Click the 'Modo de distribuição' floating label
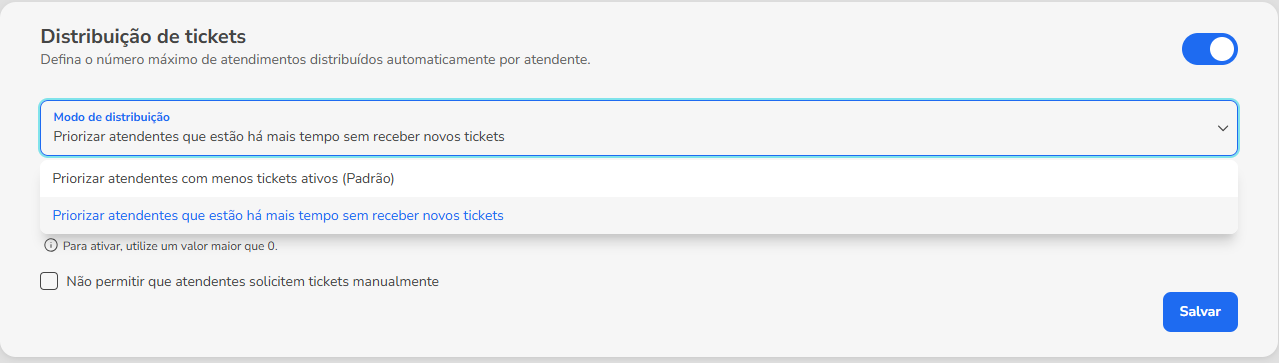Image resolution: width=1279 pixels, height=363 pixels. pos(111,117)
